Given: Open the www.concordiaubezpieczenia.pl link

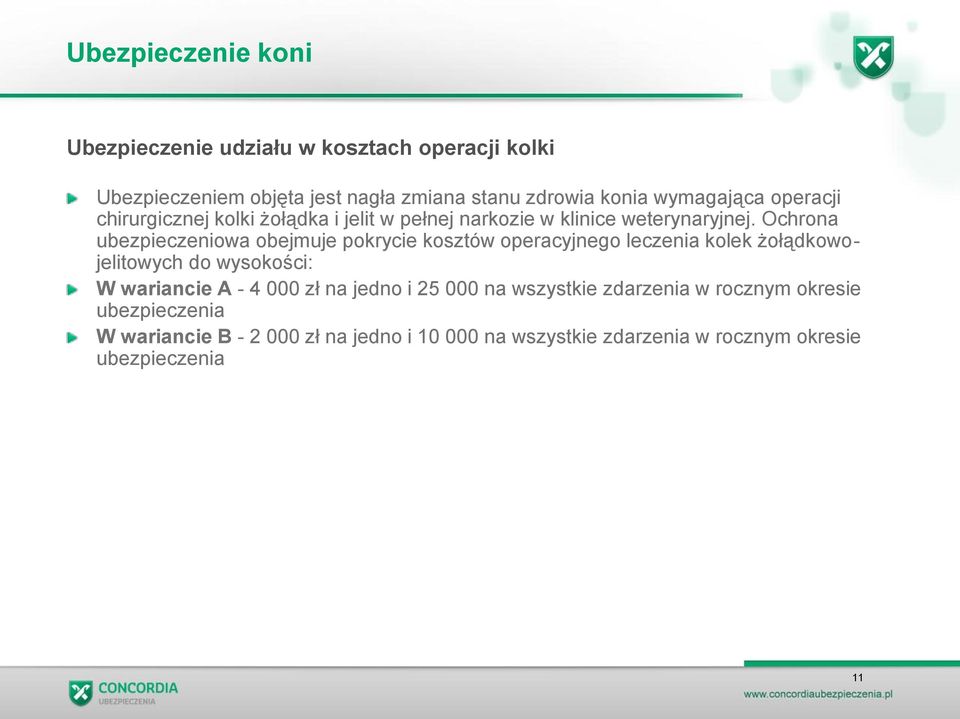Looking at the screenshot, I should point(818,695).
